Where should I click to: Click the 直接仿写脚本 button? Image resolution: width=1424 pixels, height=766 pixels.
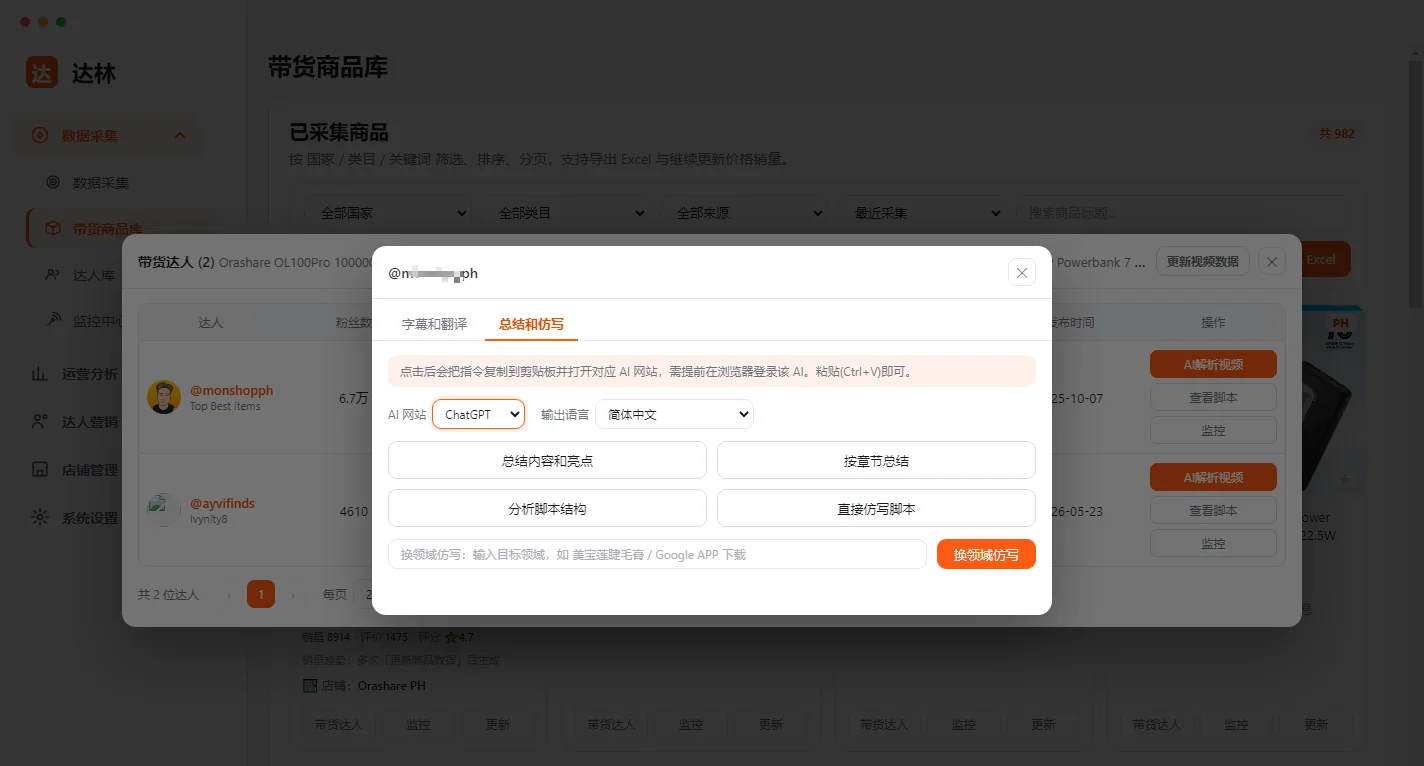click(x=876, y=509)
